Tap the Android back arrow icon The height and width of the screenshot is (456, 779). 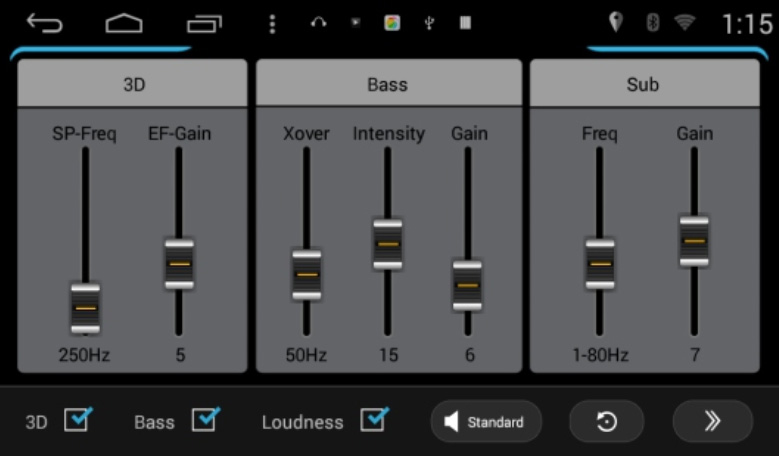pyautogui.click(x=44, y=23)
